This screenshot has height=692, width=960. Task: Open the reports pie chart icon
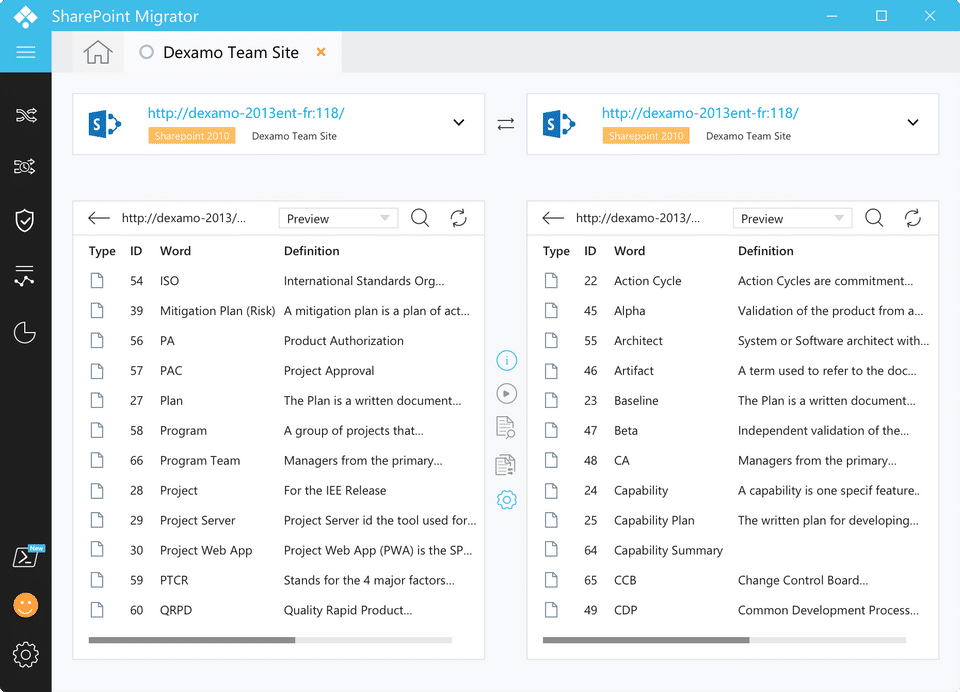[25, 333]
